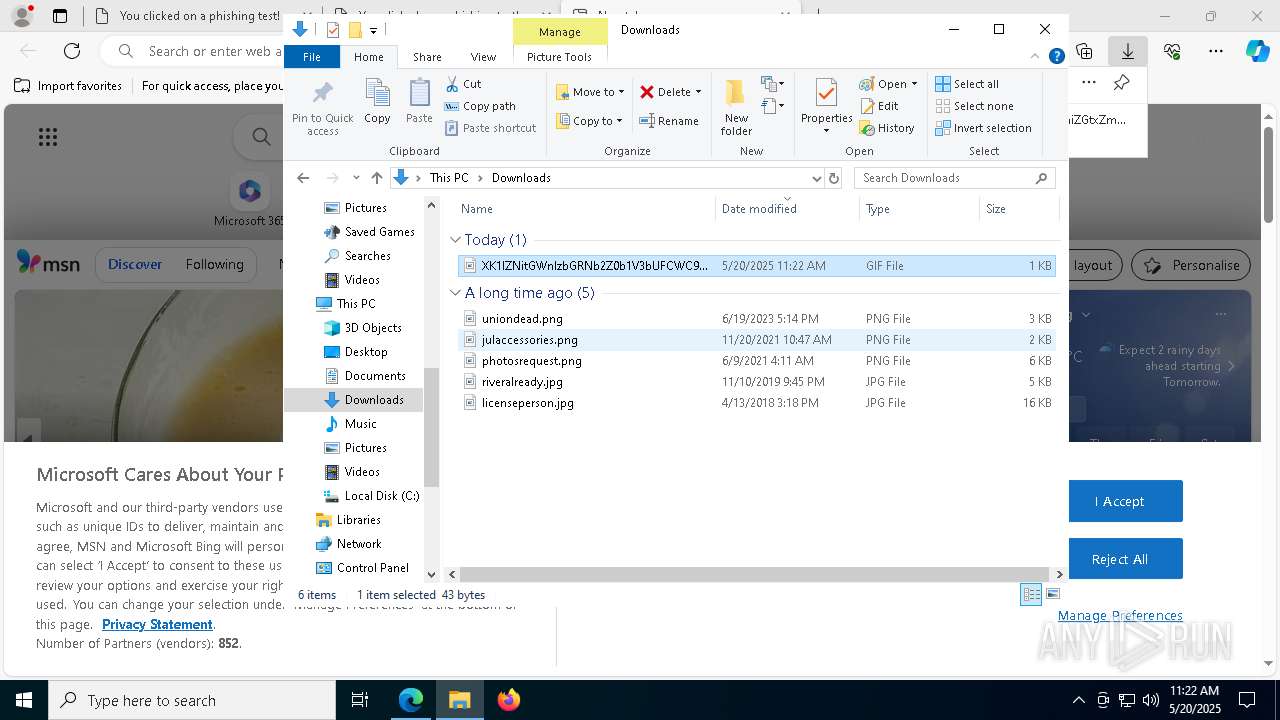Image resolution: width=1280 pixels, height=720 pixels.
Task: Open Task View on the taskbar
Action: point(360,700)
